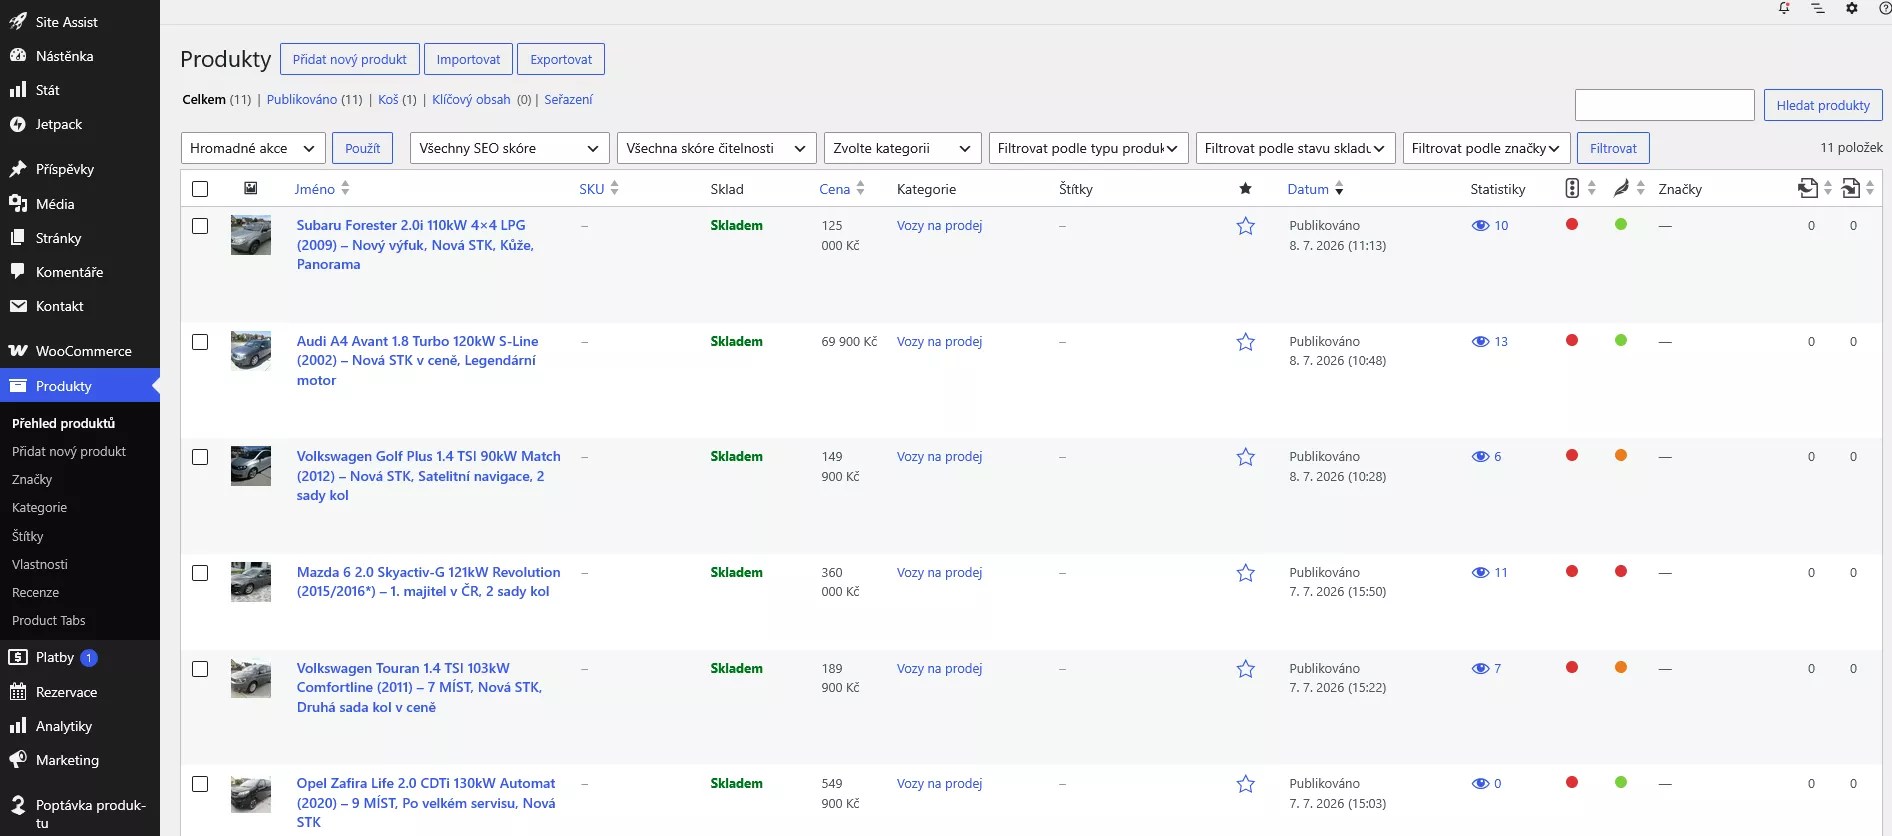The height and width of the screenshot is (836, 1892).
Task: Open Všechna skóre čitelnosti dropdown
Action: click(x=717, y=148)
